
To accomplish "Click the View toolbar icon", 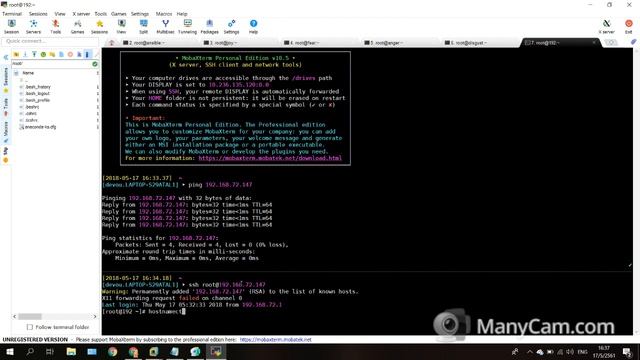I will 121,27.
